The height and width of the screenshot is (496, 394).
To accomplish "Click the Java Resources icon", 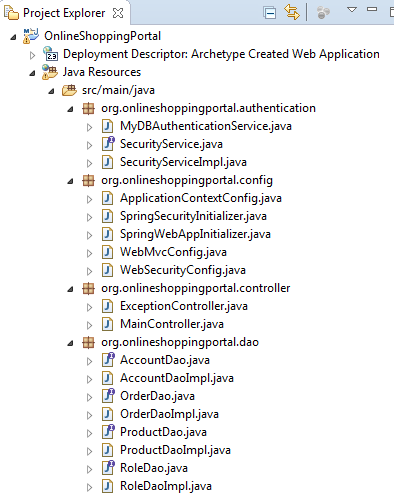I will 50,72.
